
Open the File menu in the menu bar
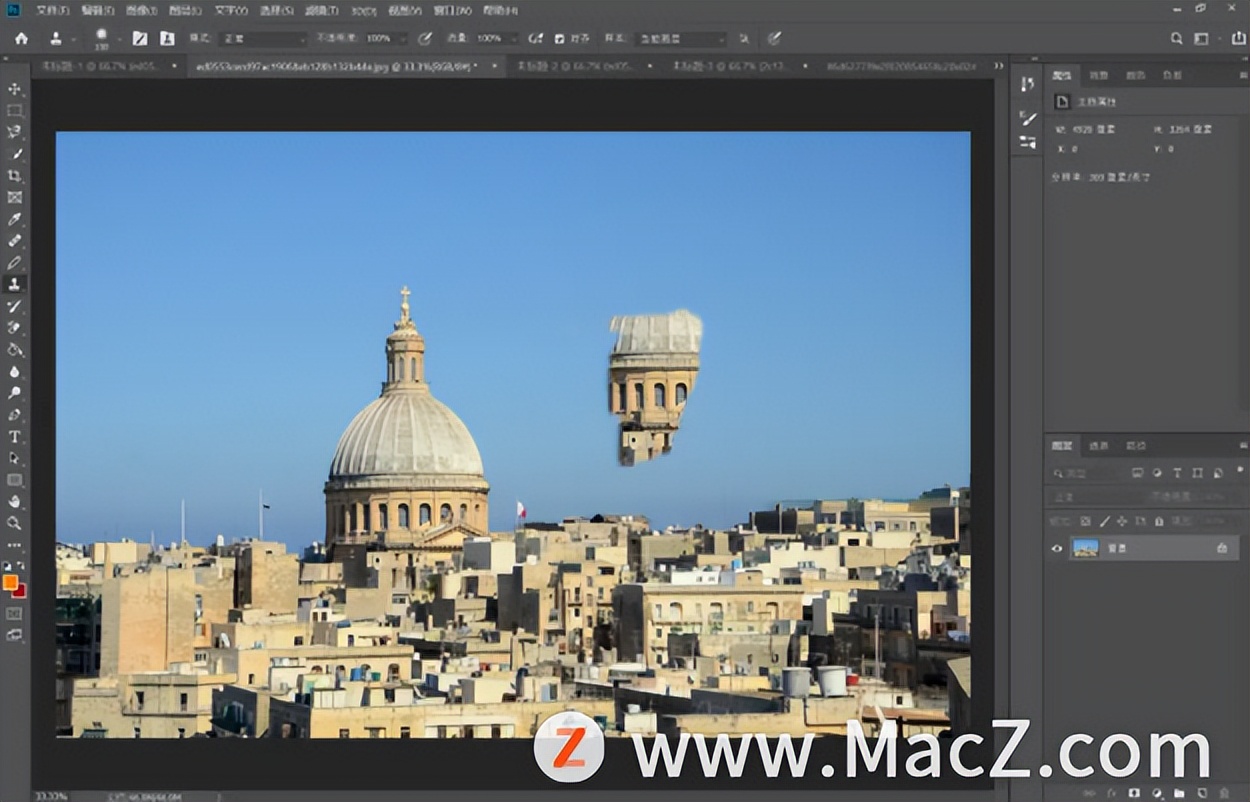(x=52, y=10)
